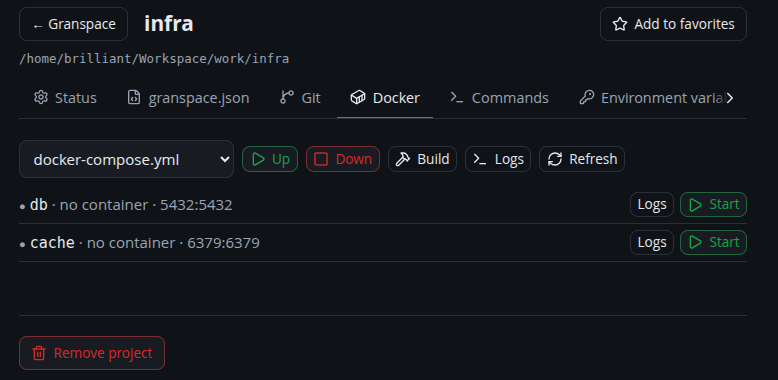The width and height of the screenshot is (778, 380).
Task: Open Logs for the cache service
Action: point(652,243)
